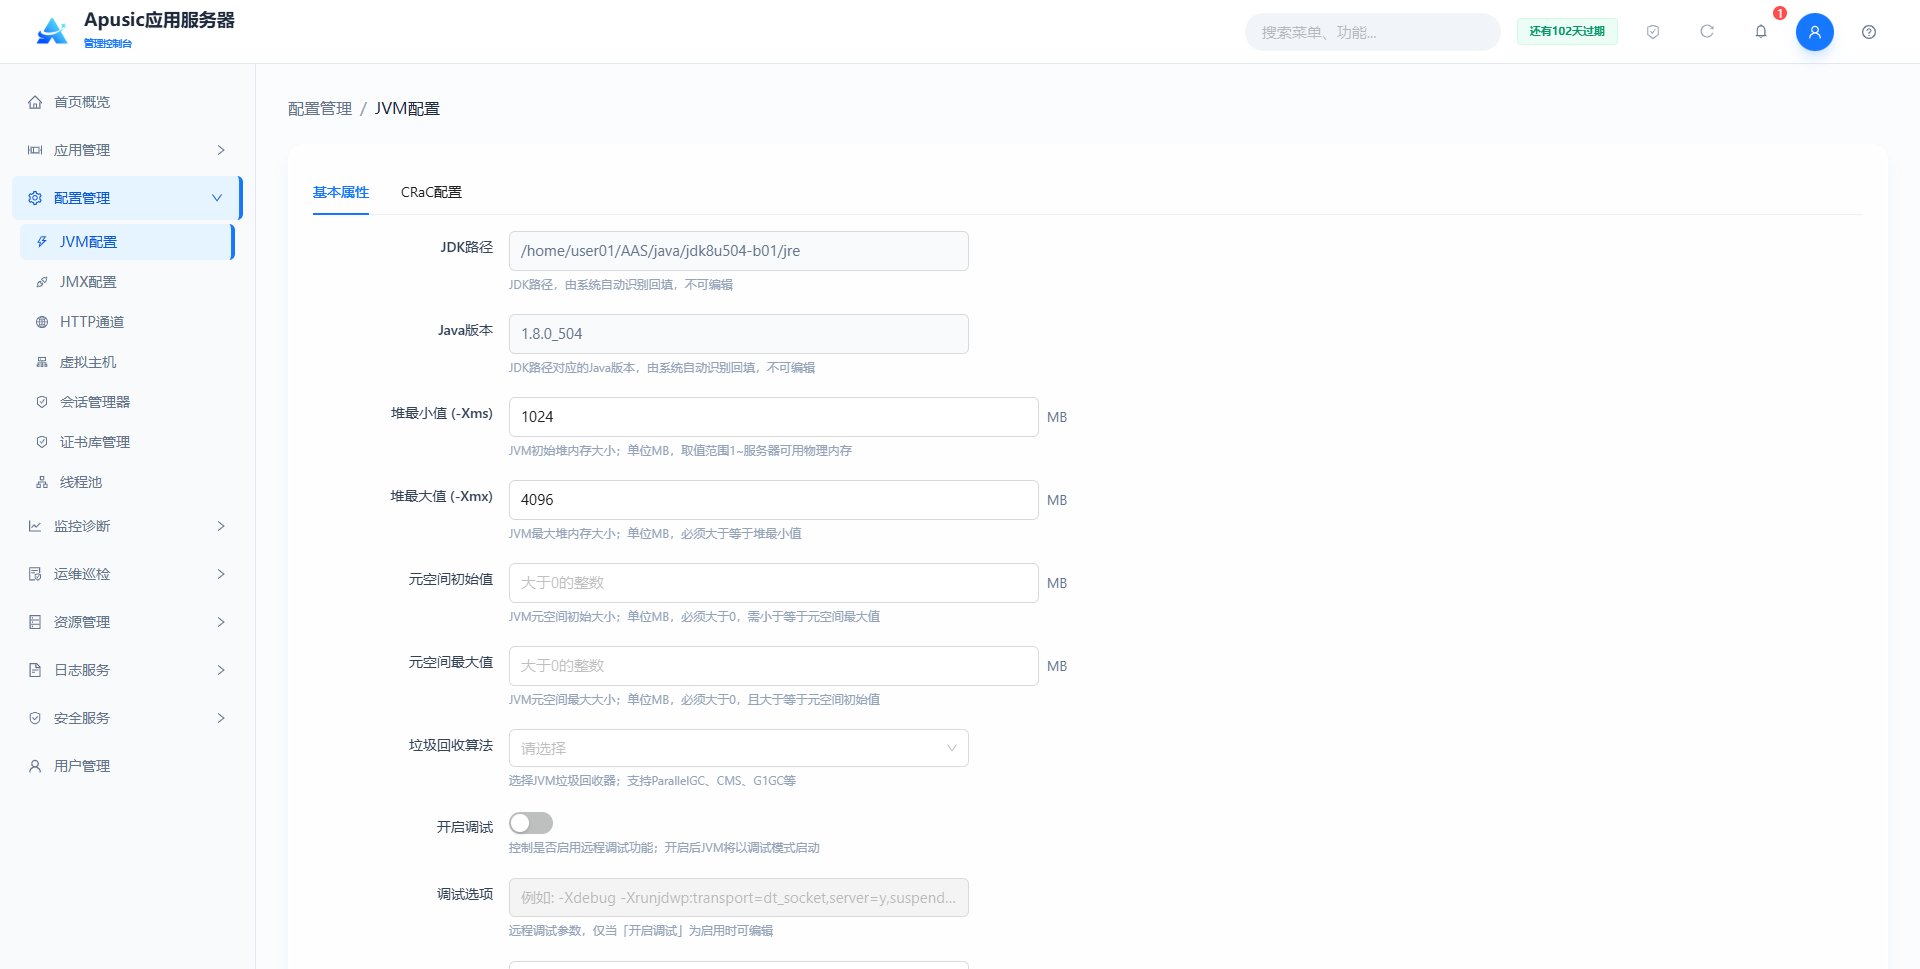
Task: Click the 配置管理 breadcrumb link
Action: pos(320,108)
